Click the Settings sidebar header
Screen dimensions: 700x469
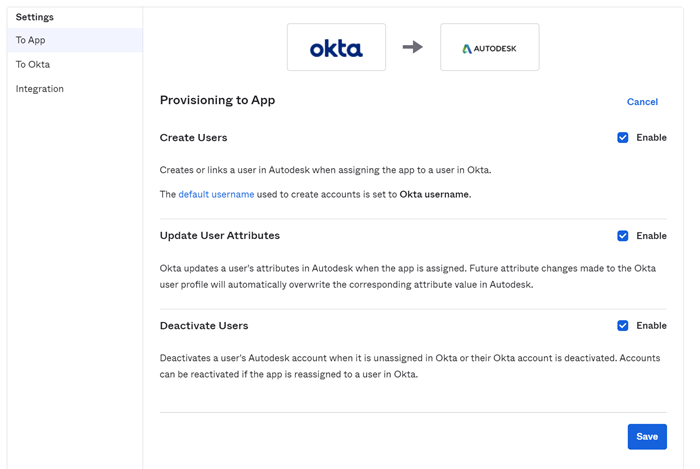(35, 17)
